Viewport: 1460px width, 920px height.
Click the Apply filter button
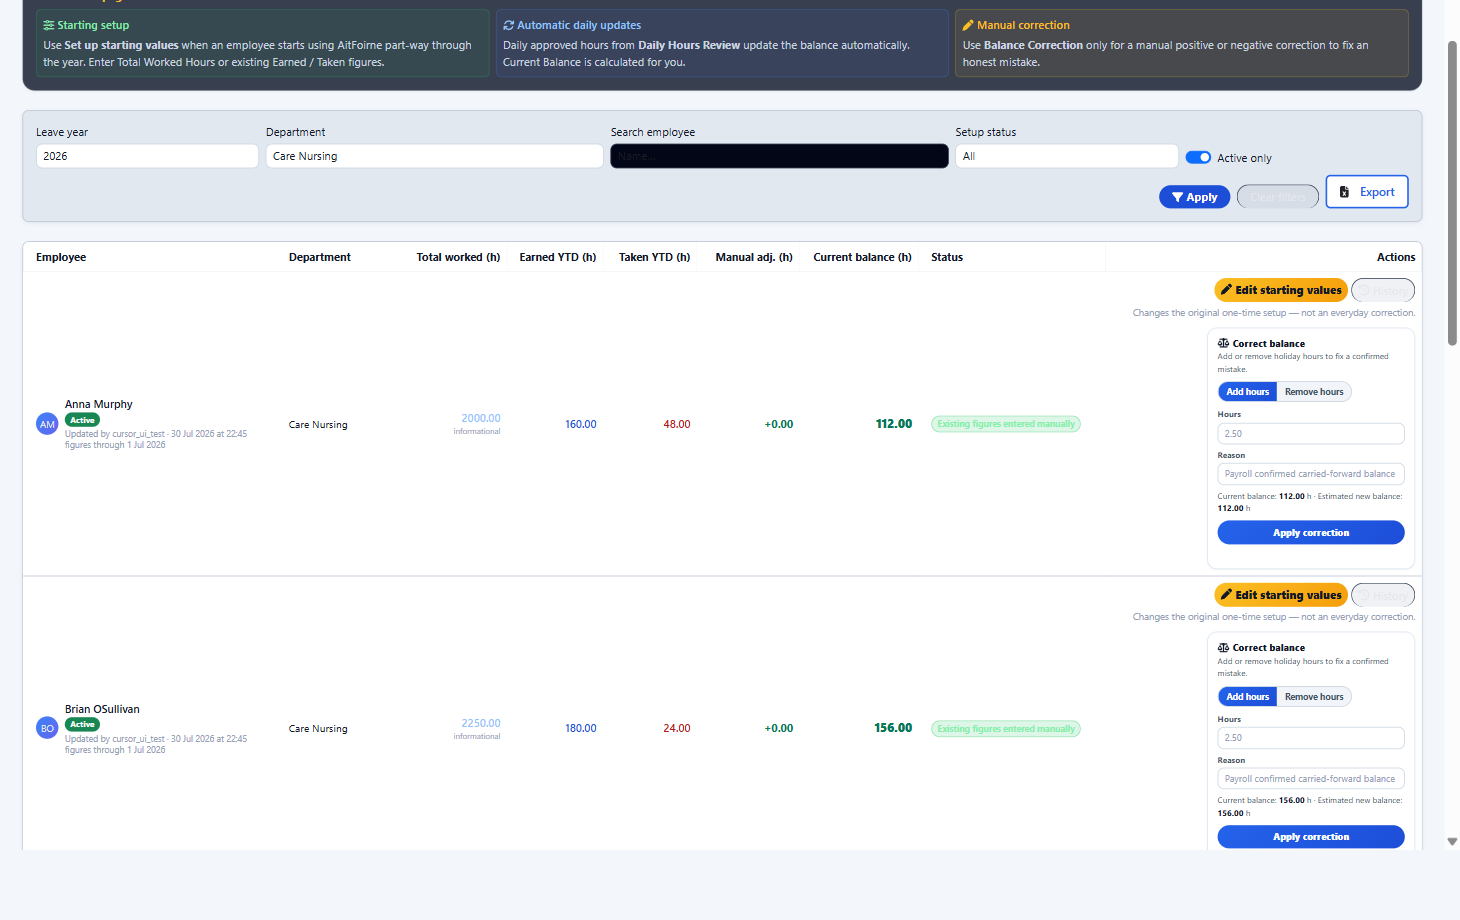click(x=1194, y=197)
